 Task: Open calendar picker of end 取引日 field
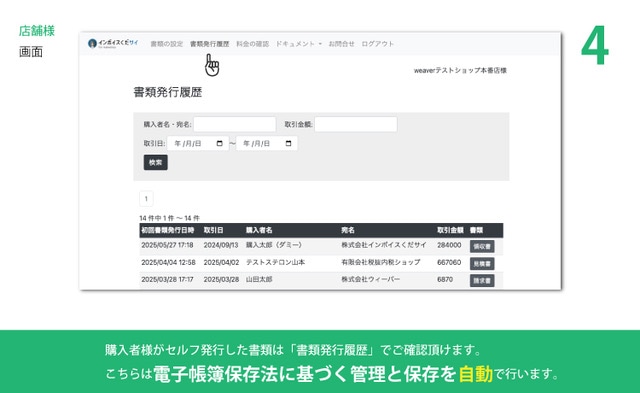(289, 143)
